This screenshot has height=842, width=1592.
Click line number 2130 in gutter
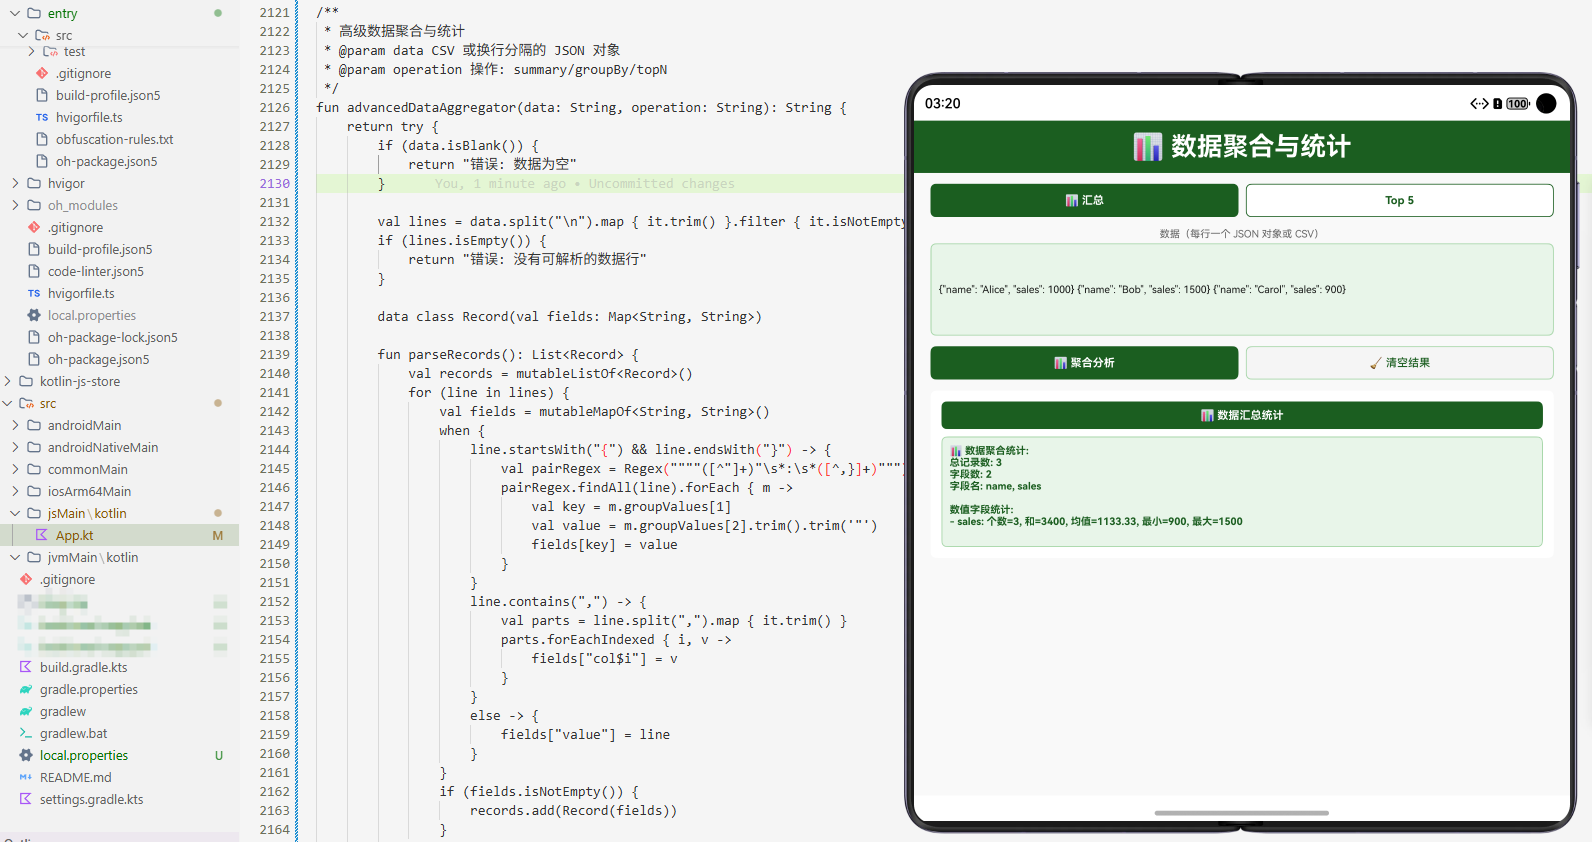pos(274,183)
